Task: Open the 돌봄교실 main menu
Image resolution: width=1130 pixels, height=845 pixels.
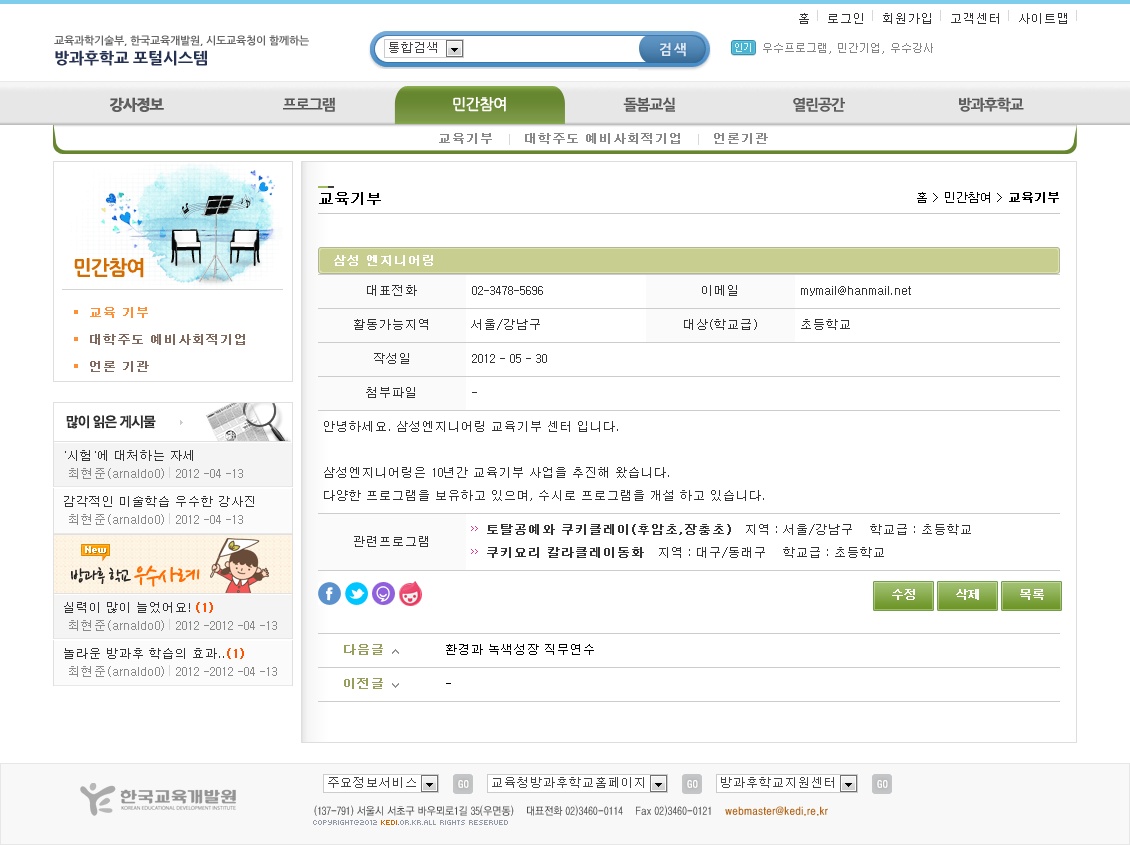Action: pos(649,104)
